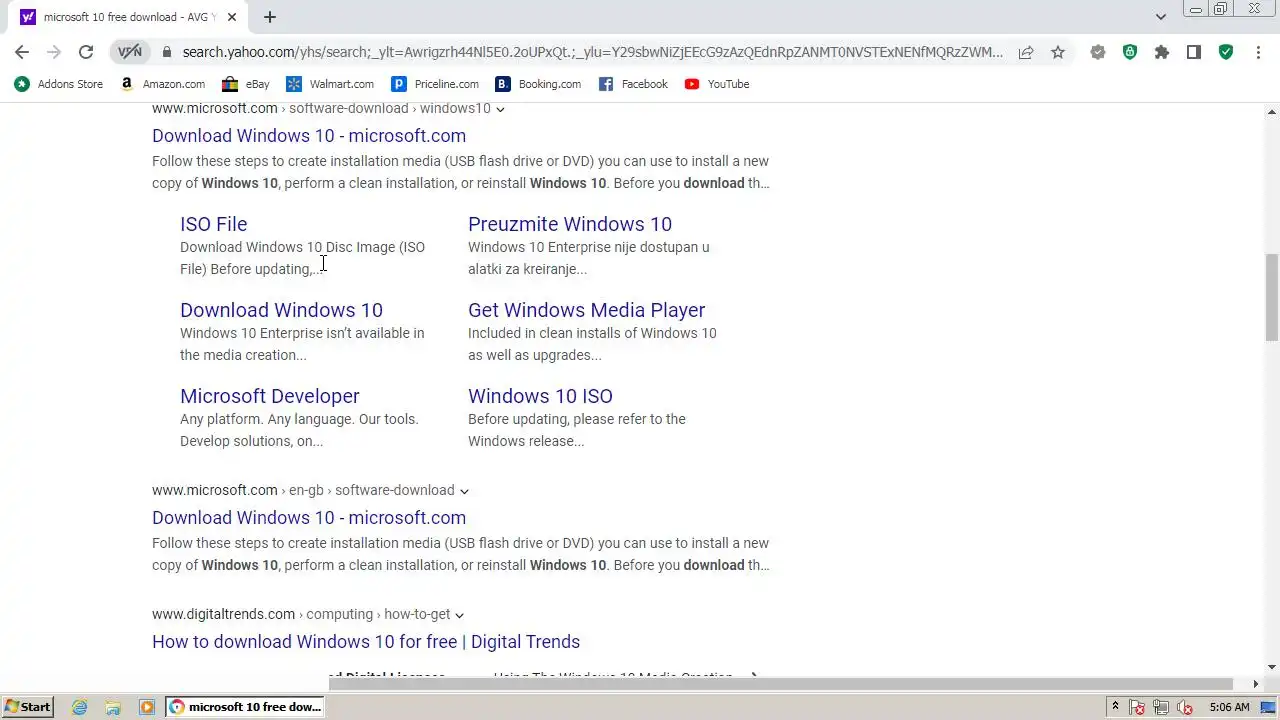
Task: Open the ISO File sublink
Action: [x=213, y=224]
